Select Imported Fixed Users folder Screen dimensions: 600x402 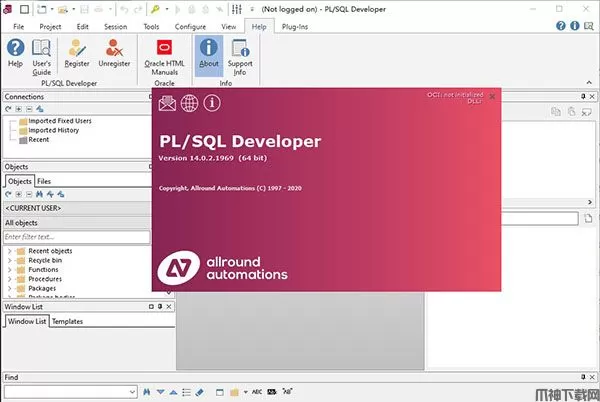pos(60,121)
